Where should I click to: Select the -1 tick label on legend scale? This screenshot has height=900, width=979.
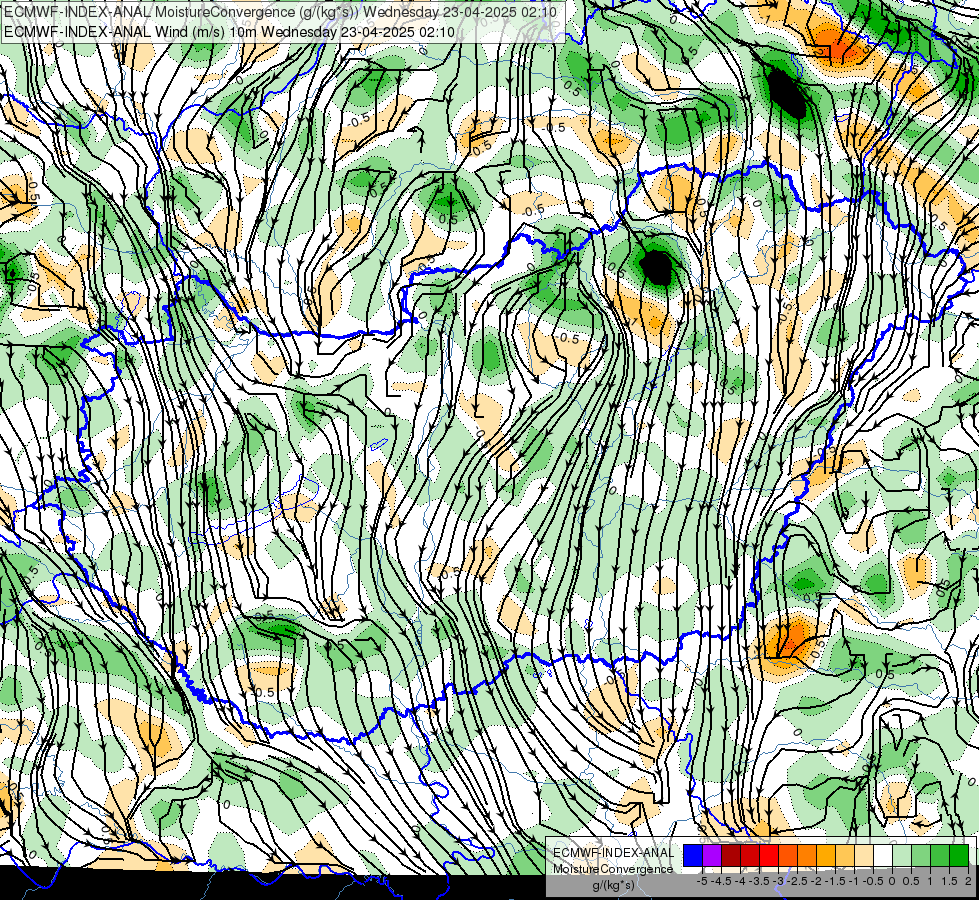point(854,881)
